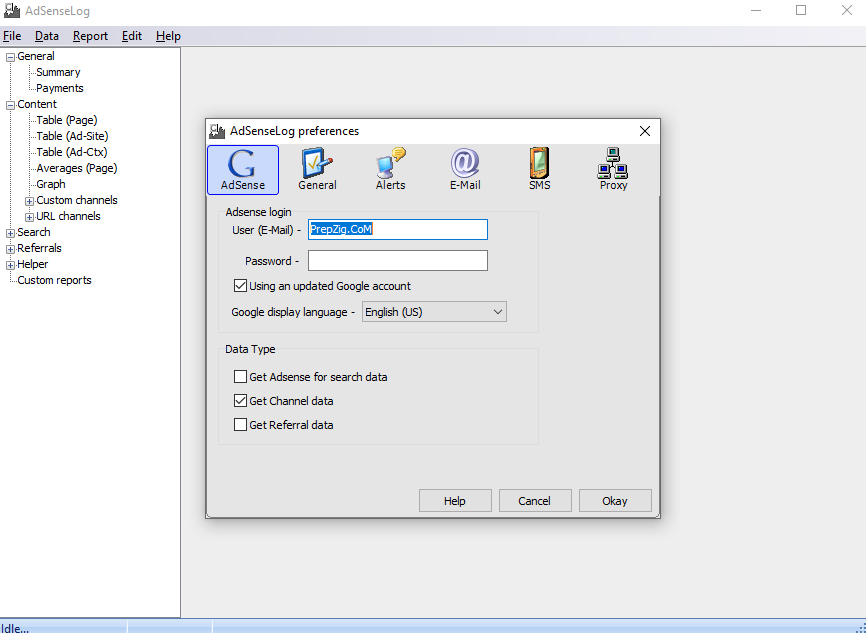Minimize the AdSenseLog window
866x633 pixels.
pos(756,10)
